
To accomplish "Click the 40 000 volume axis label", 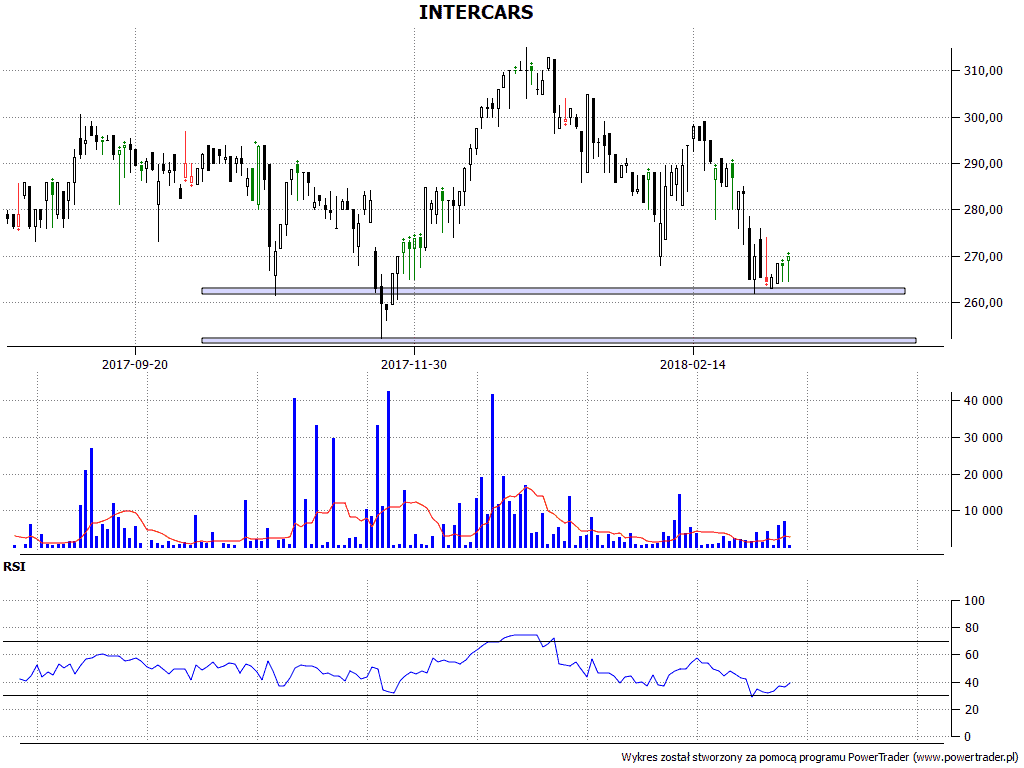I will [x=984, y=400].
